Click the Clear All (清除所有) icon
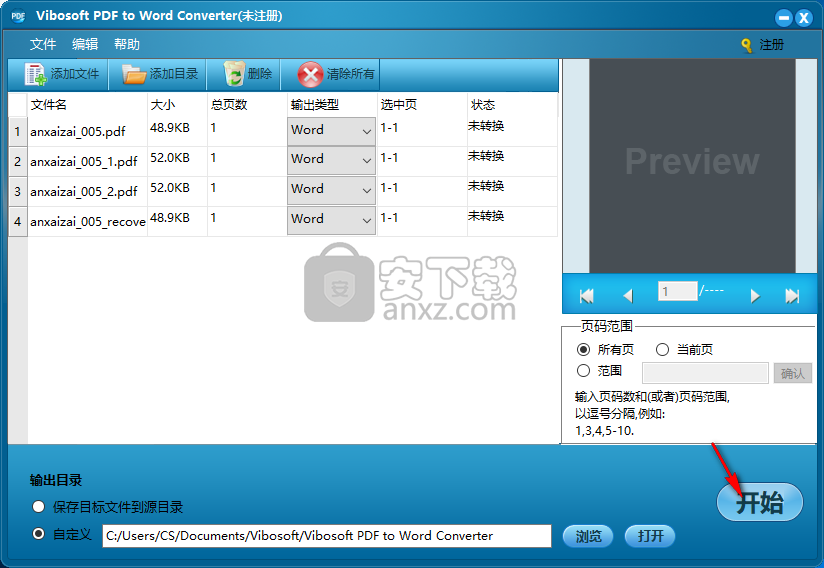824x568 pixels. point(311,74)
